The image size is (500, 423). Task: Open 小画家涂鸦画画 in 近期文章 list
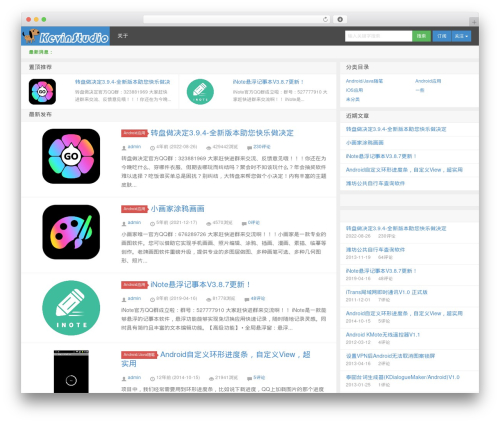pos(365,143)
